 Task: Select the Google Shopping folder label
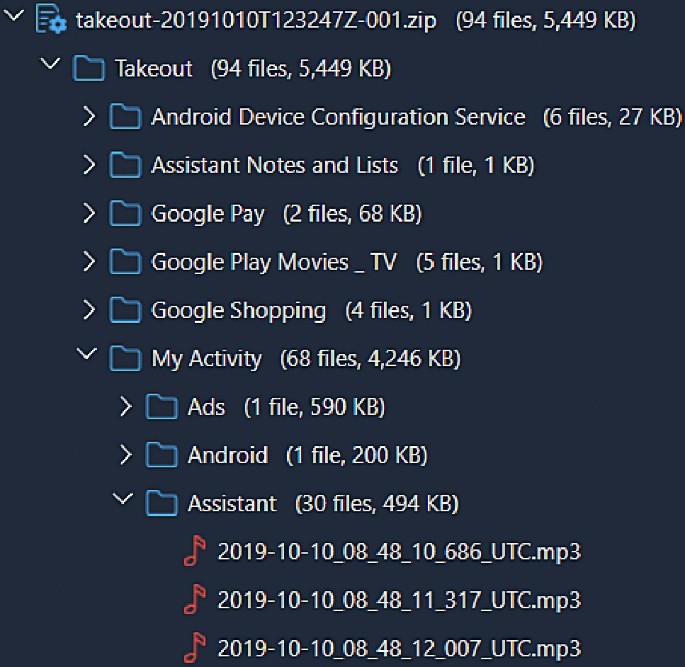point(238,311)
